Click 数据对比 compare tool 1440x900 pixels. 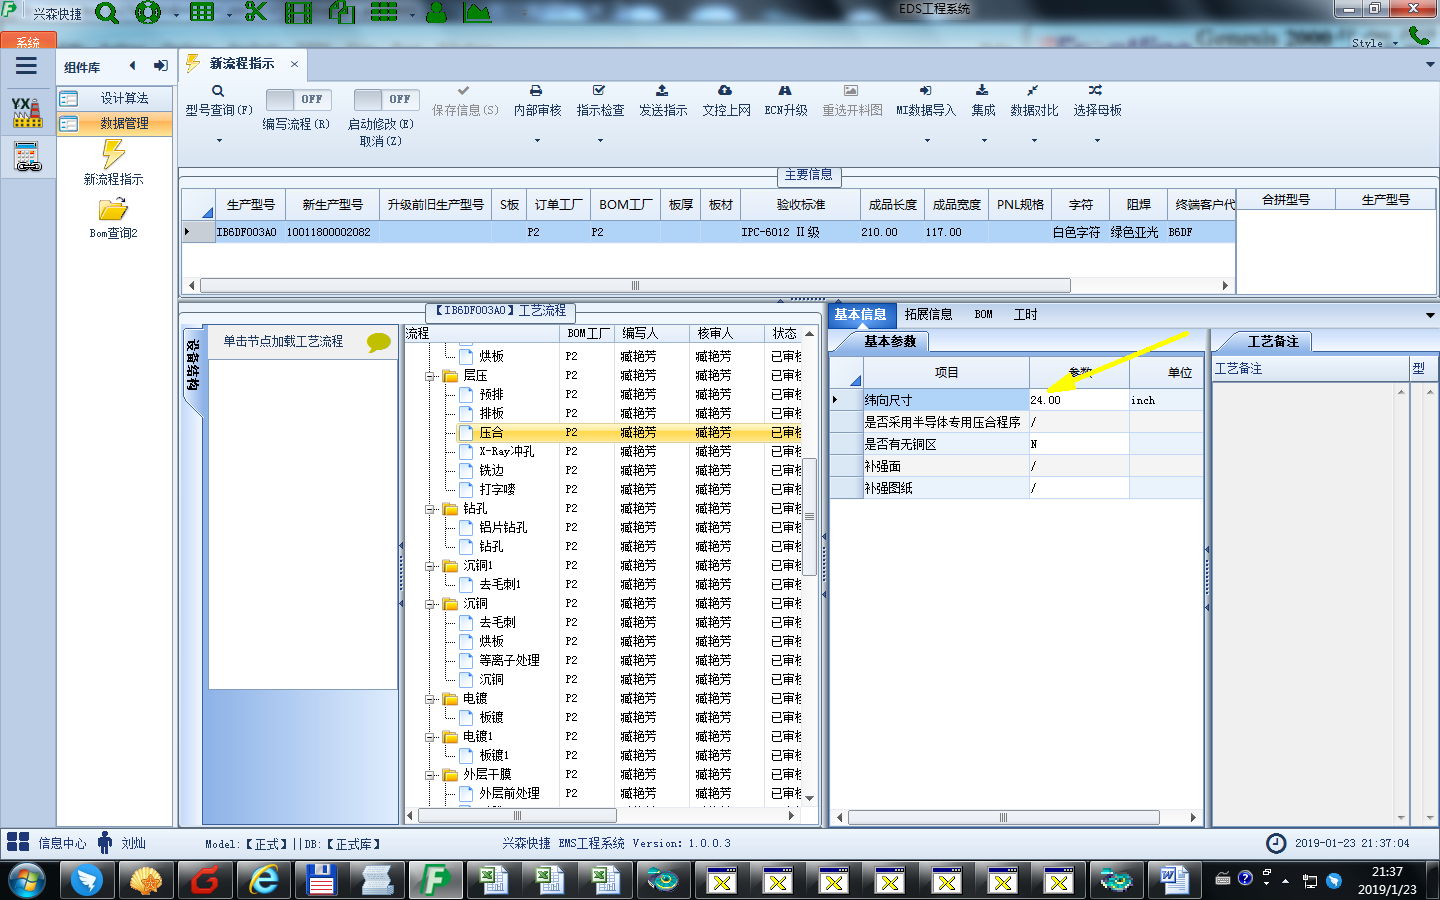point(1034,101)
